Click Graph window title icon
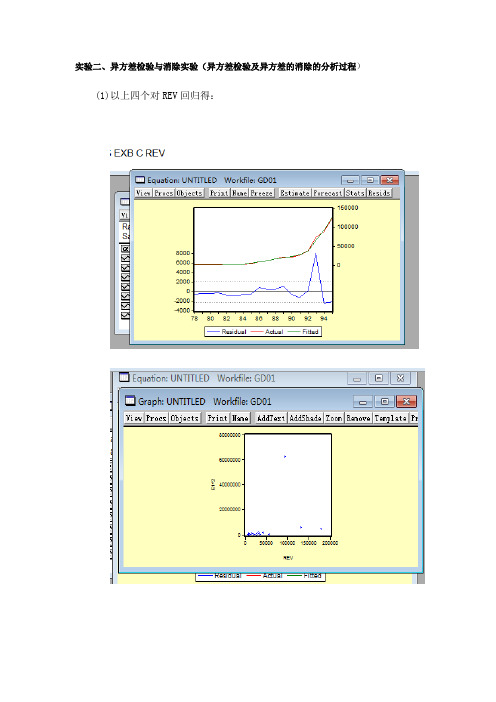The height and width of the screenshot is (702, 496). pyautogui.click(x=130, y=401)
